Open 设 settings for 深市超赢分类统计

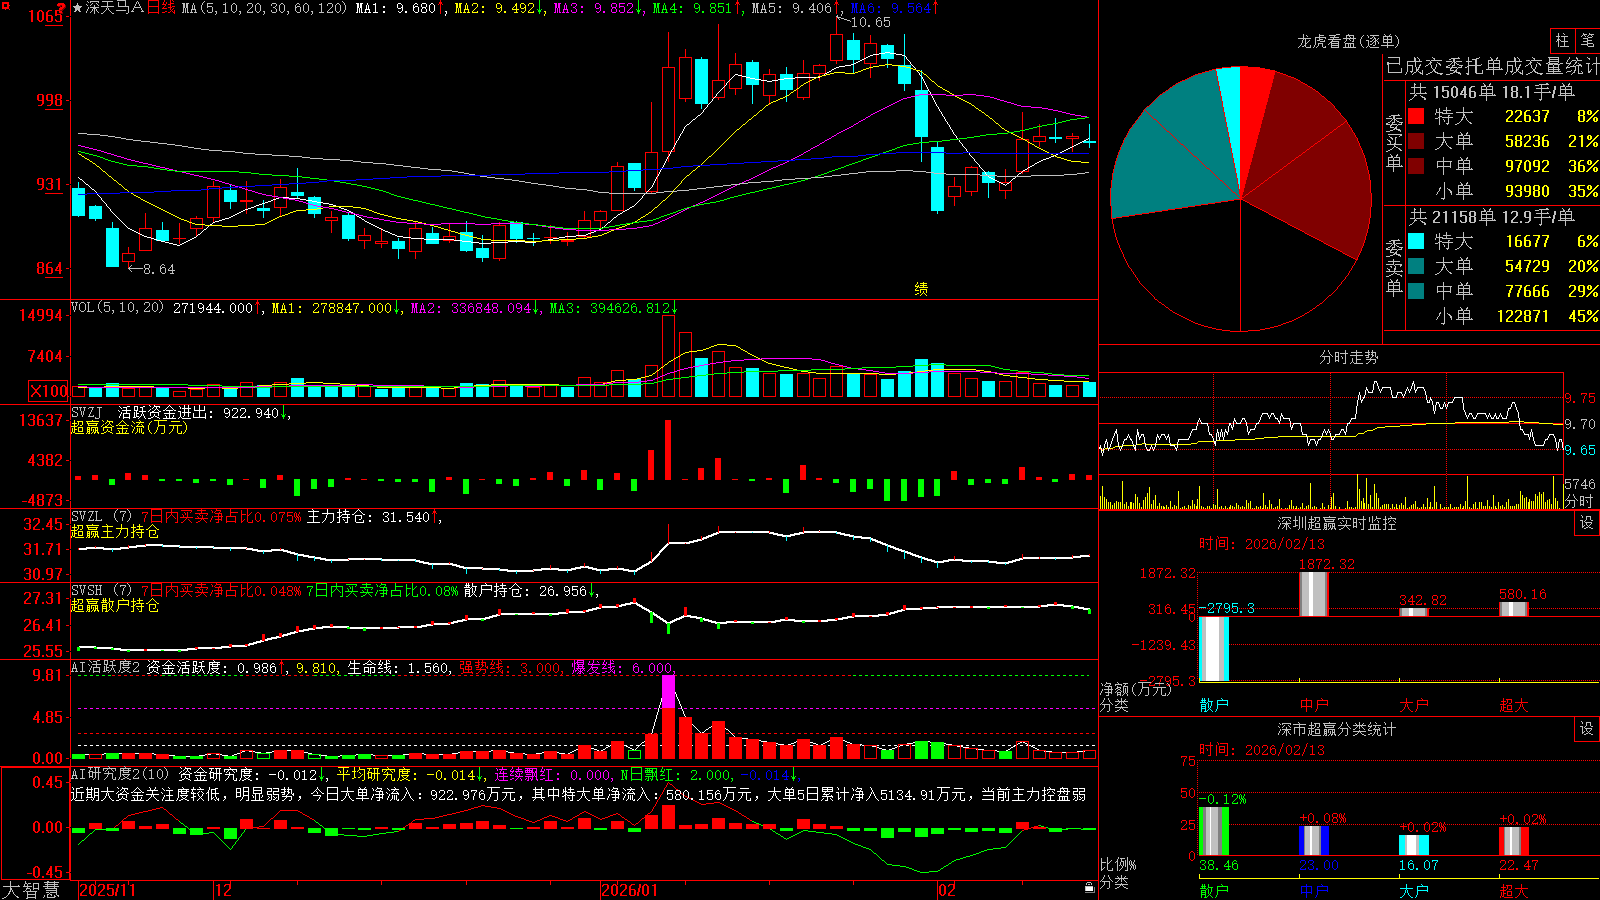click(1587, 729)
